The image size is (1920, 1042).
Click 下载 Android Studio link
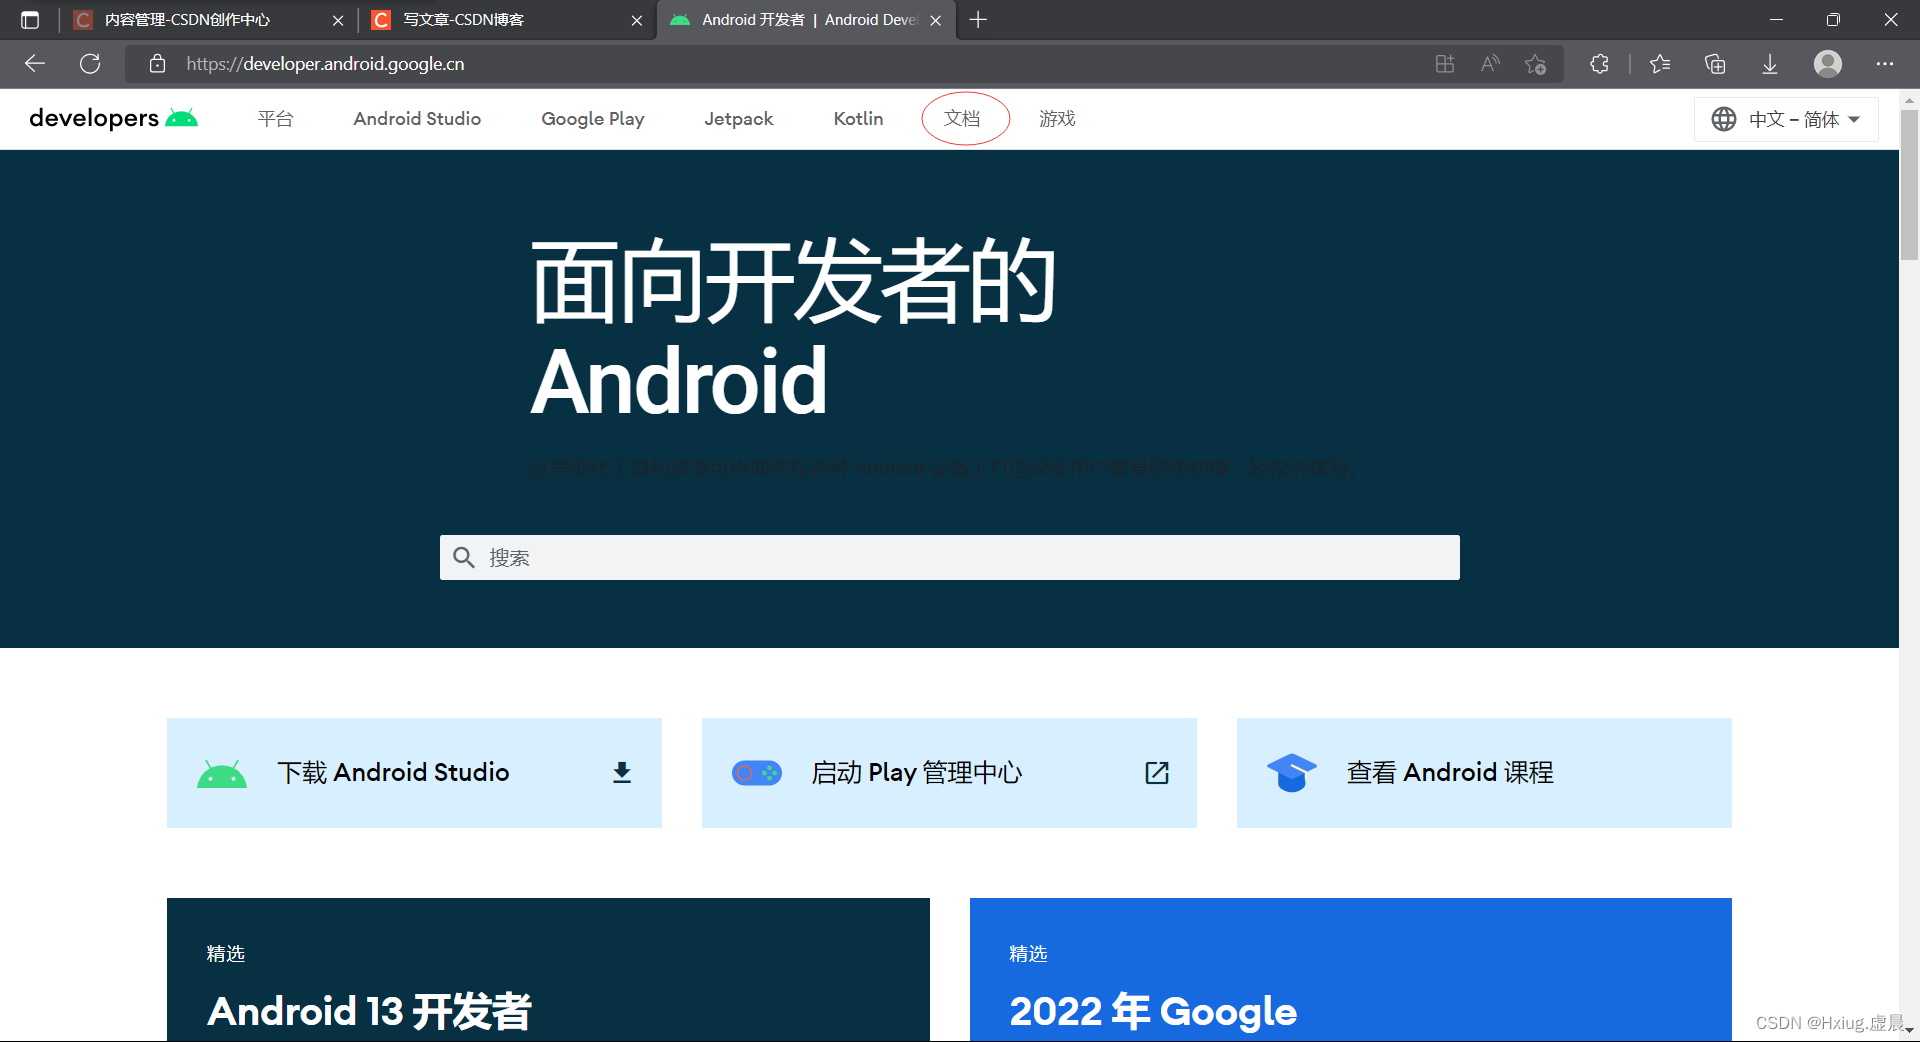pyautogui.click(x=414, y=773)
